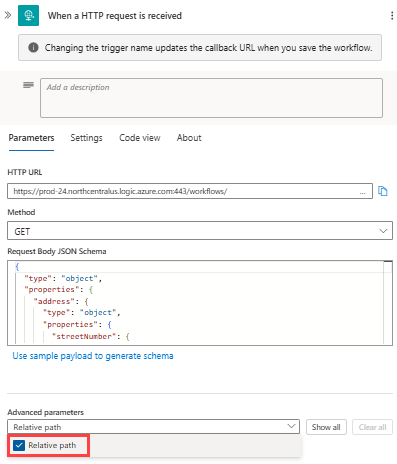The image size is (397, 464).
Task: Click Use sample payload to generate schema
Action: [x=93, y=356]
